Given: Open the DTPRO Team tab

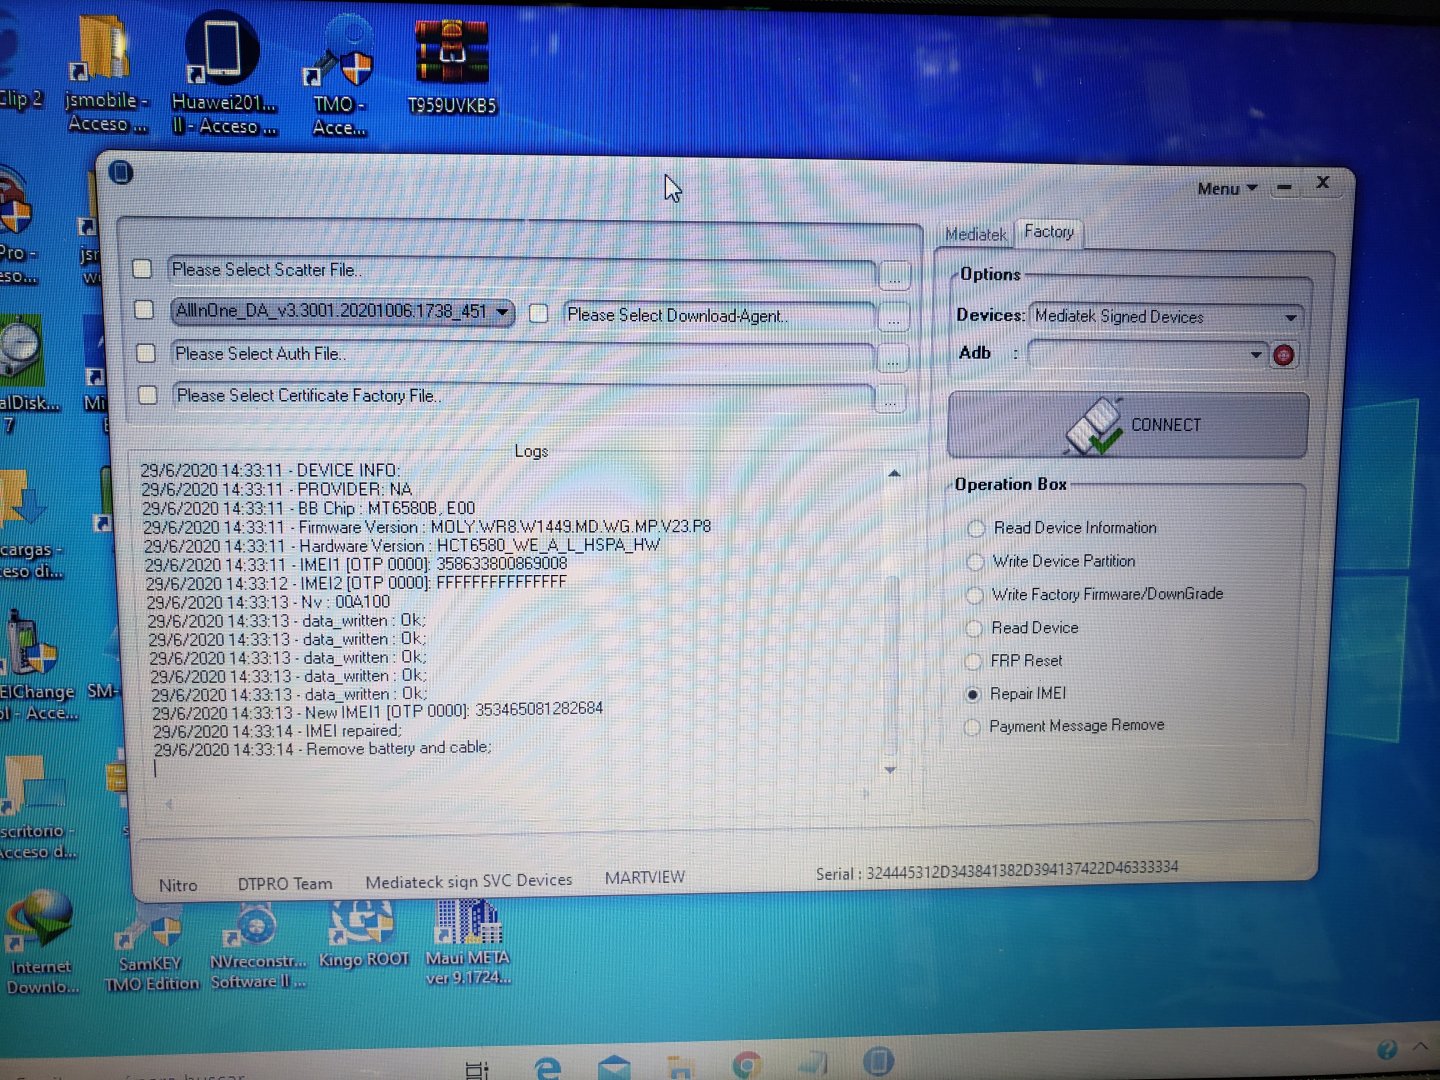Looking at the screenshot, I should click(285, 884).
